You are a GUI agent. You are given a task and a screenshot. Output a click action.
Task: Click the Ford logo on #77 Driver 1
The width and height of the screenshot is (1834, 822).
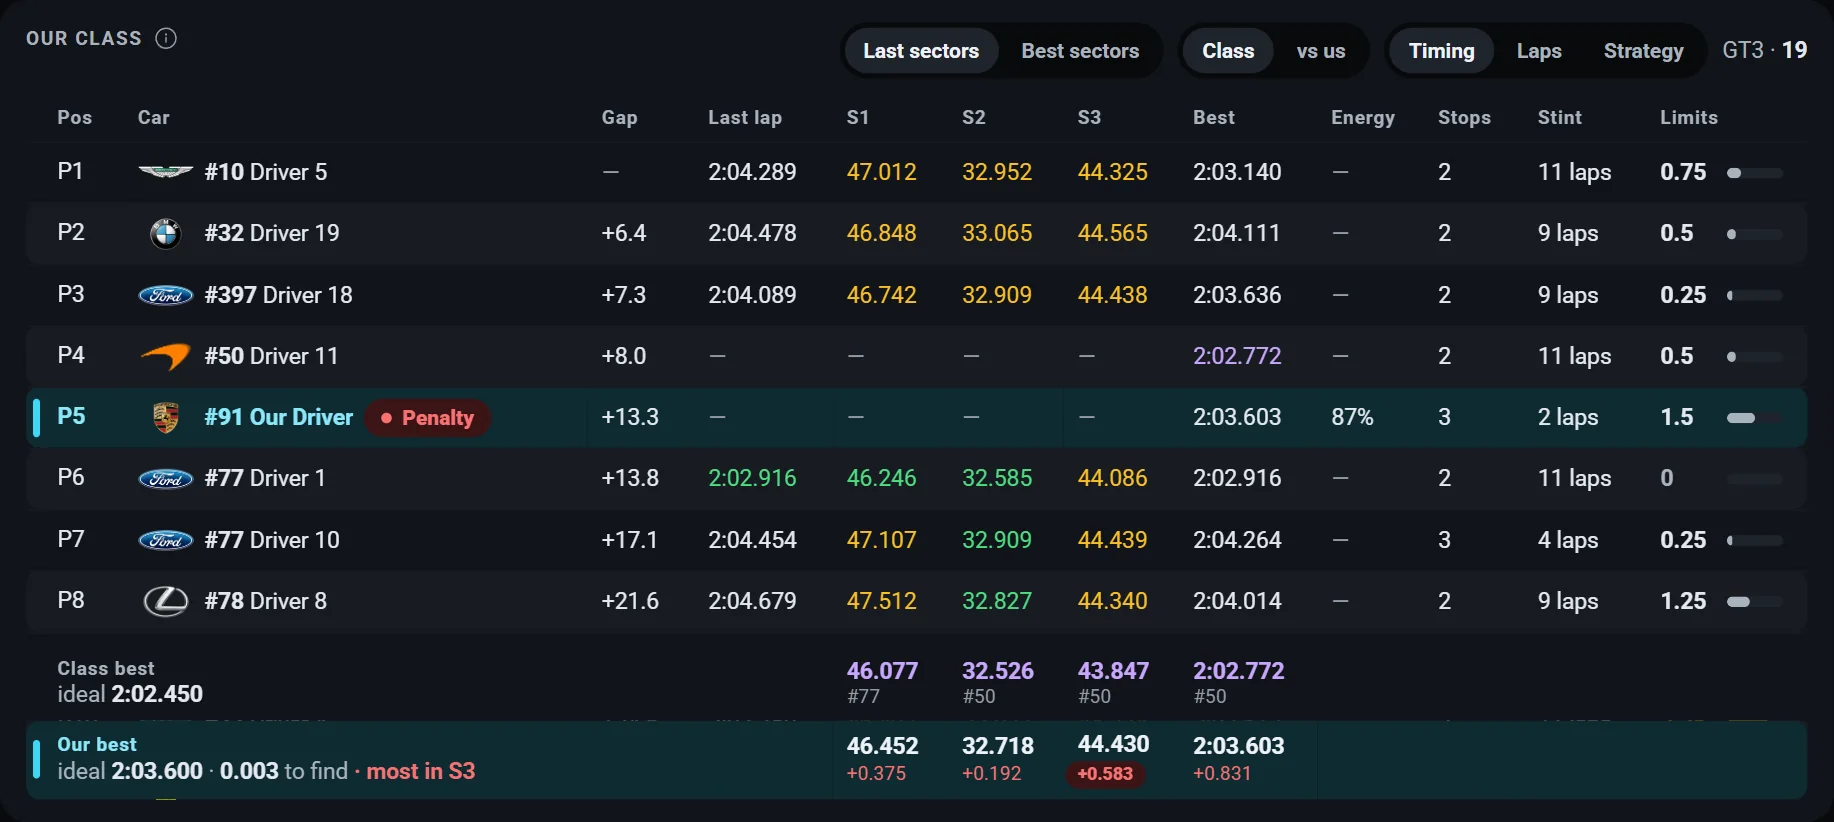[x=165, y=478]
